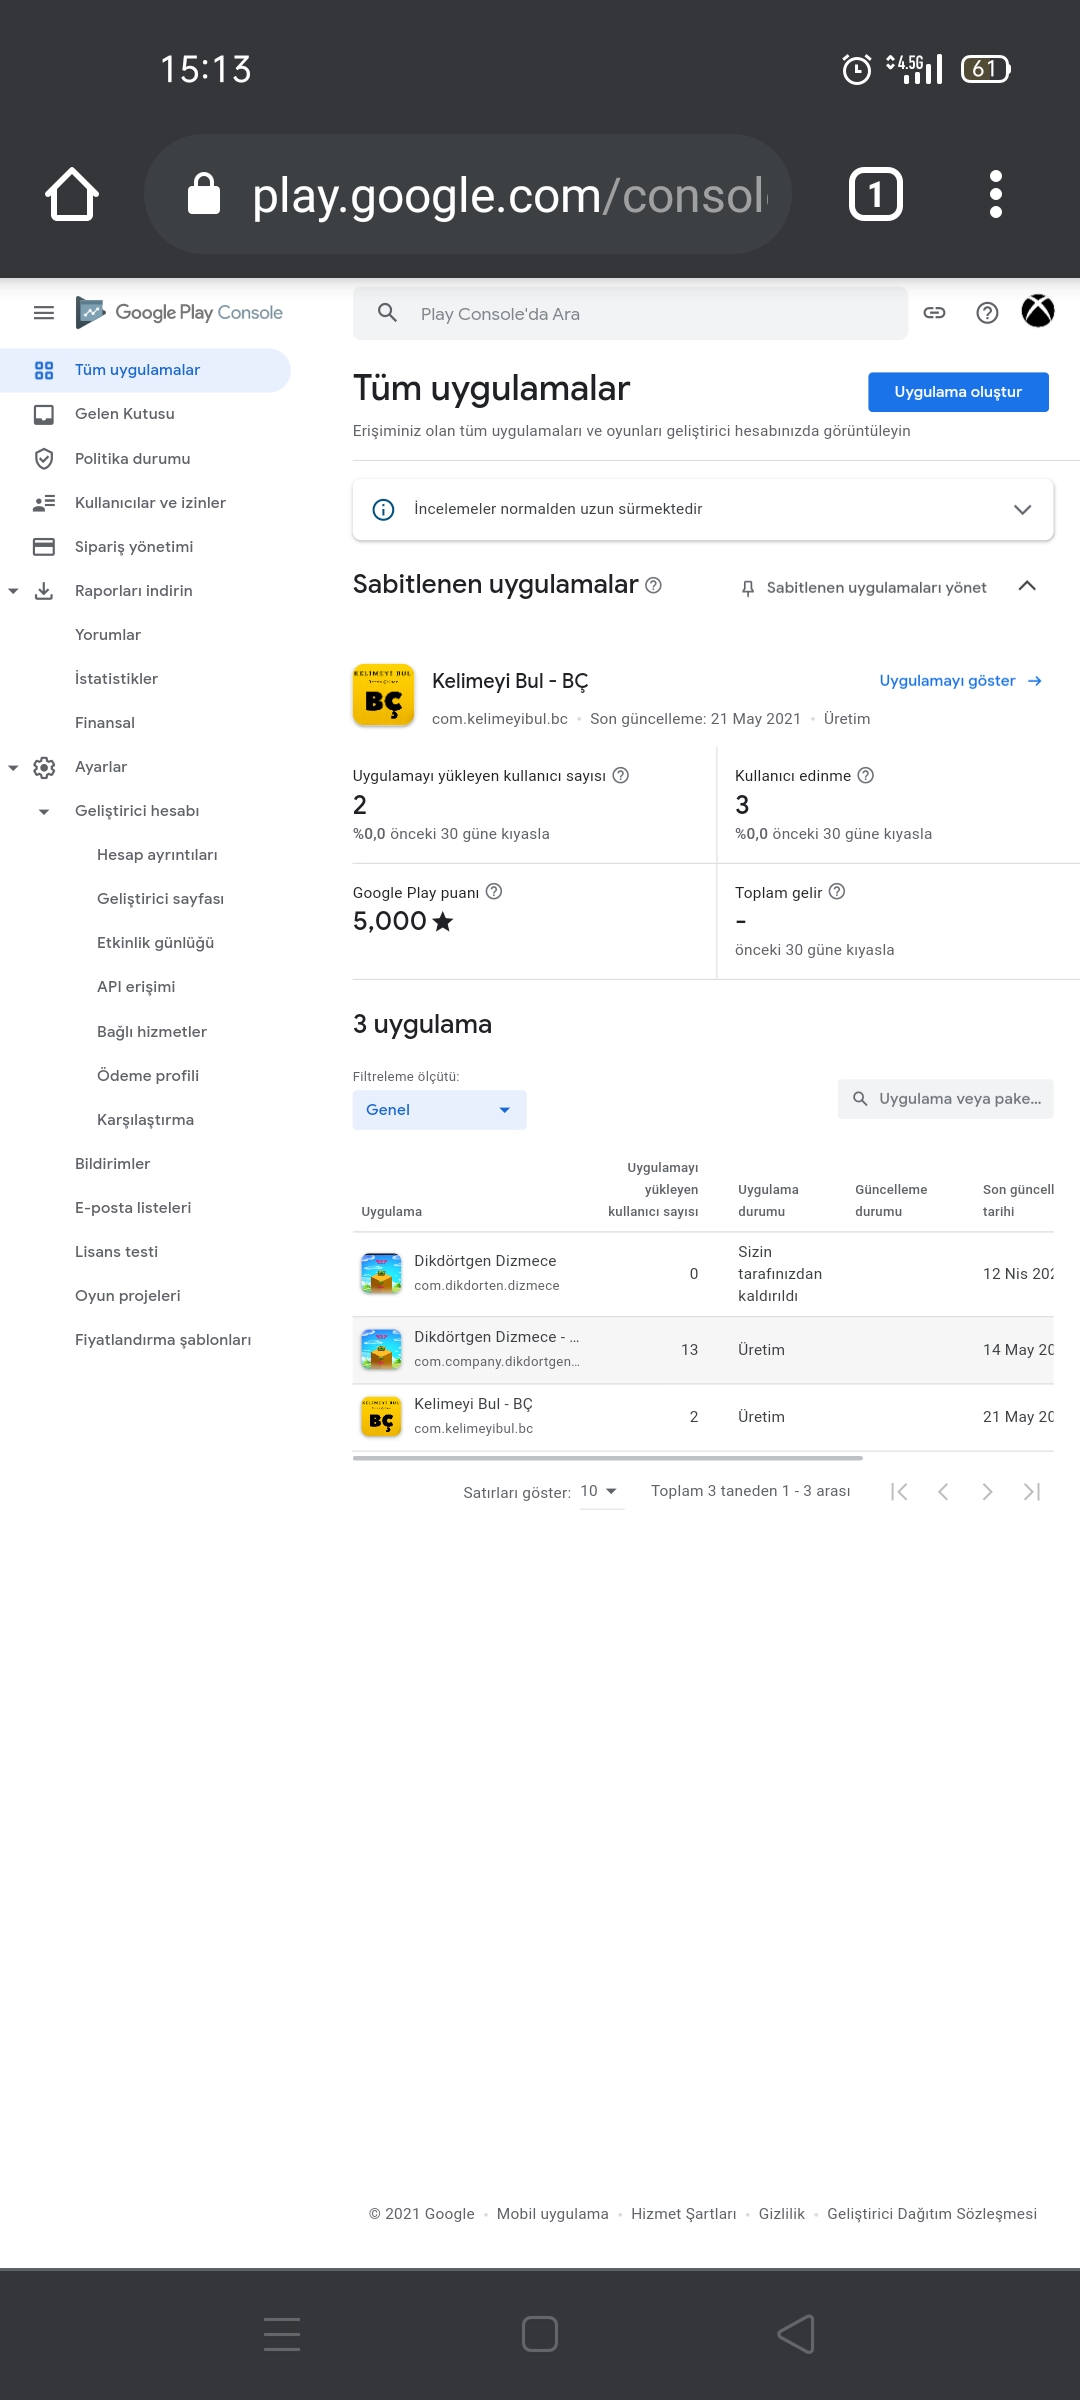Viewport: 1080px width, 2400px height.
Task: Click search magnifier in Play Console search
Action: pos(387,313)
